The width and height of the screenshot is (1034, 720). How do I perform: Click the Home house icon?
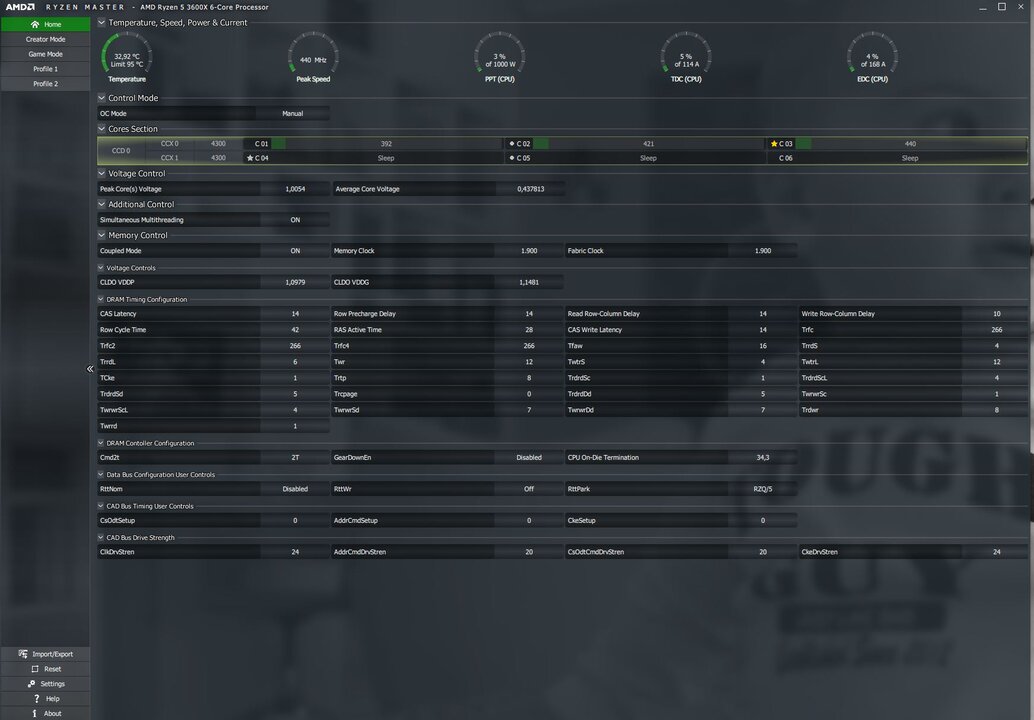pos(35,24)
